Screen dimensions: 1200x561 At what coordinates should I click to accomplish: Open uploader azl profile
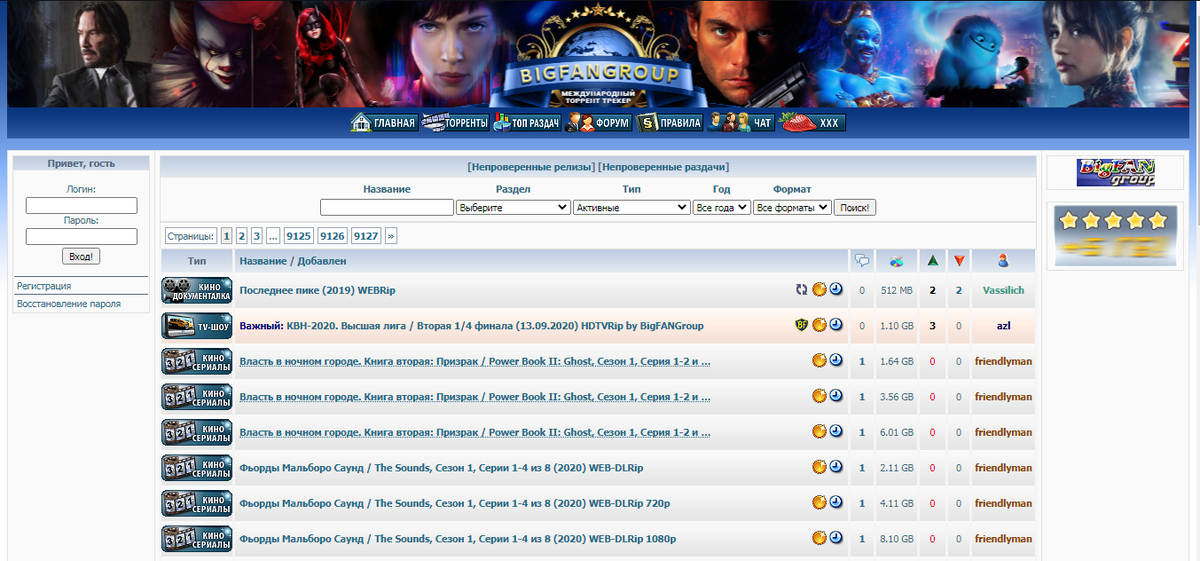(x=1003, y=326)
